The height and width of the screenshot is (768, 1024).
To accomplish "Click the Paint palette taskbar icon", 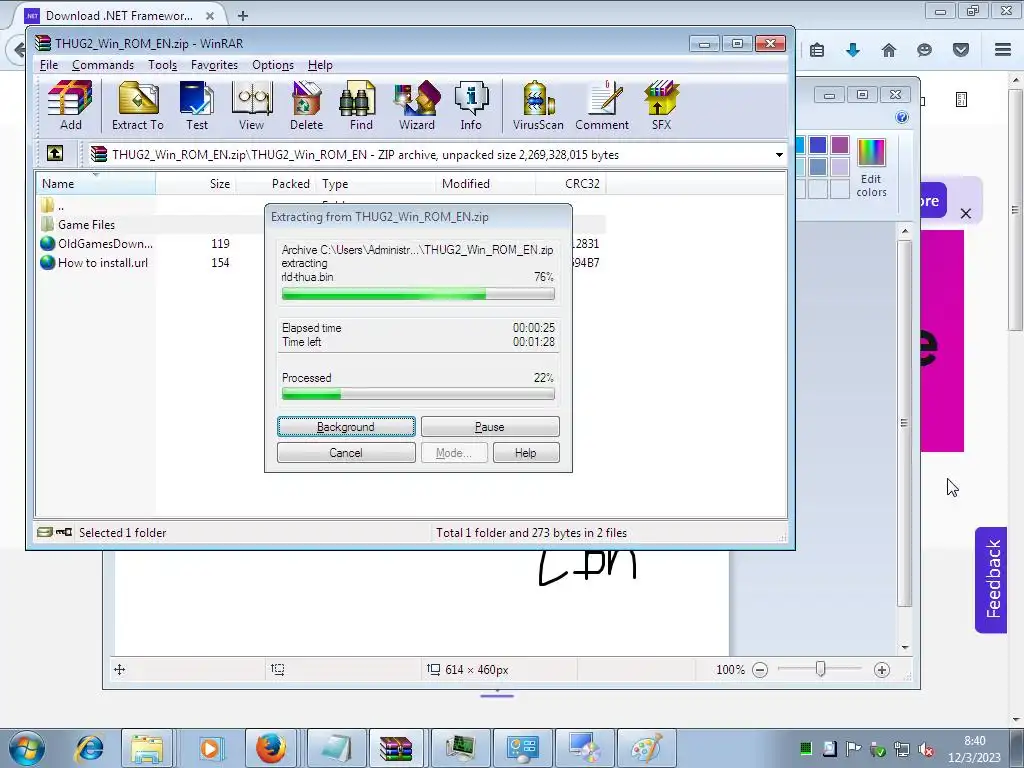I will tap(647, 748).
